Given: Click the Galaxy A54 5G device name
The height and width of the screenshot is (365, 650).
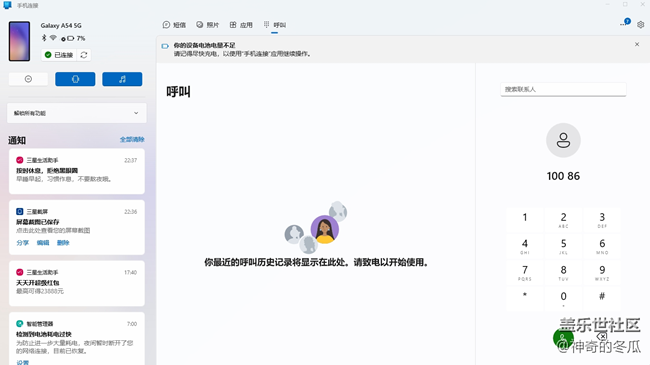Looking at the screenshot, I should (x=61, y=25).
